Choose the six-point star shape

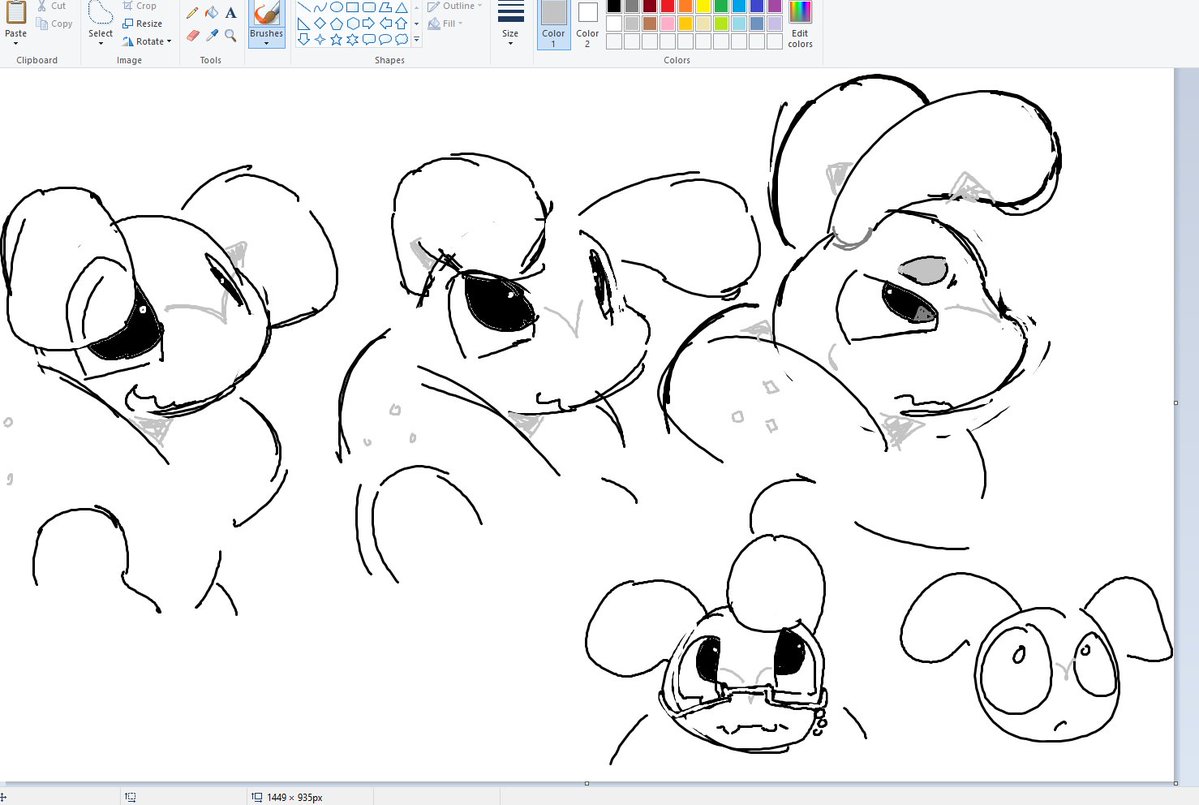tap(353, 39)
